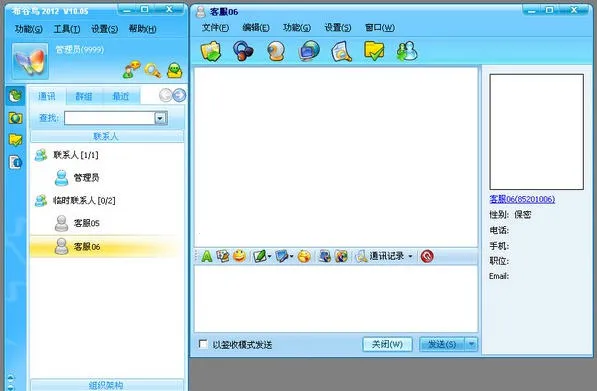
Task: Click the blue forward arrow navigation button
Action: tap(179, 95)
